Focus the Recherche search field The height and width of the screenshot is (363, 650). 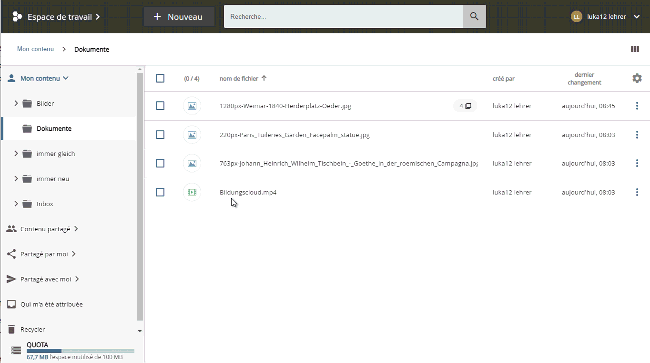[343, 17]
